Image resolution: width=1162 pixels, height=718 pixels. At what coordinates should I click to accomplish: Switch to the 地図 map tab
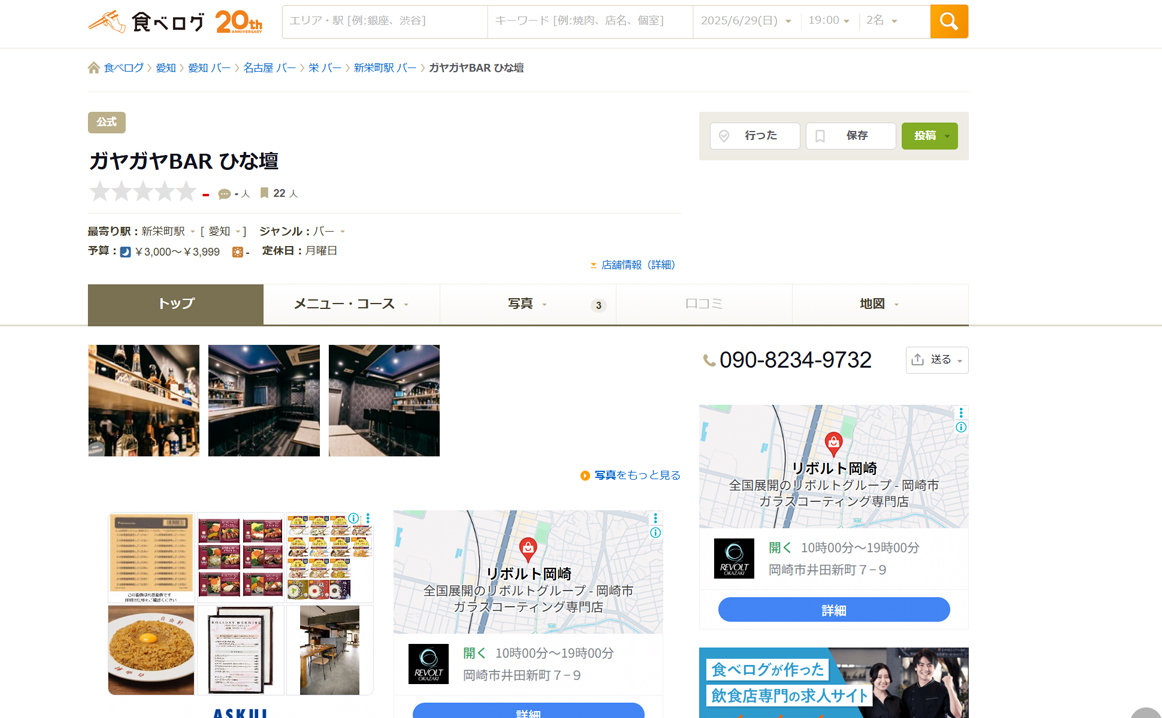click(879, 304)
